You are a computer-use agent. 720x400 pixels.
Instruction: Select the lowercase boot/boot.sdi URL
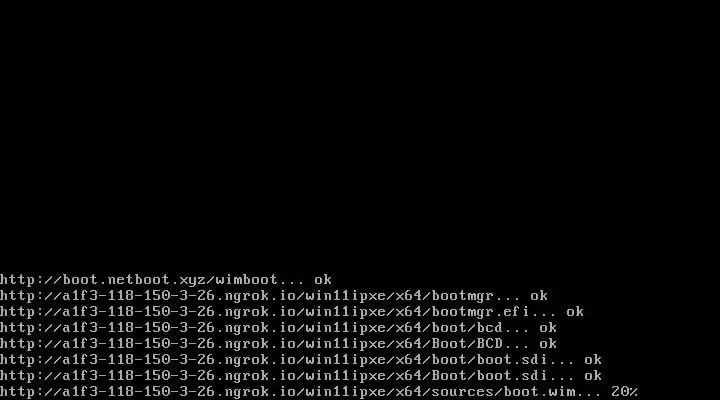click(274, 360)
